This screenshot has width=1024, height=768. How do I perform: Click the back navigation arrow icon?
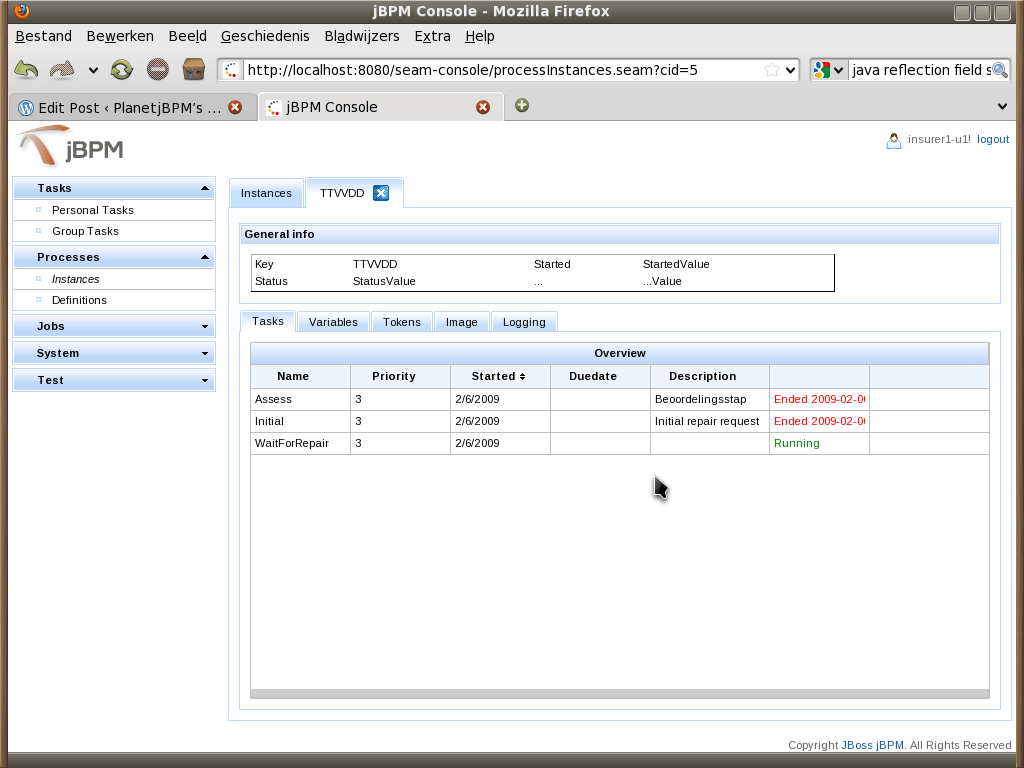25,70
